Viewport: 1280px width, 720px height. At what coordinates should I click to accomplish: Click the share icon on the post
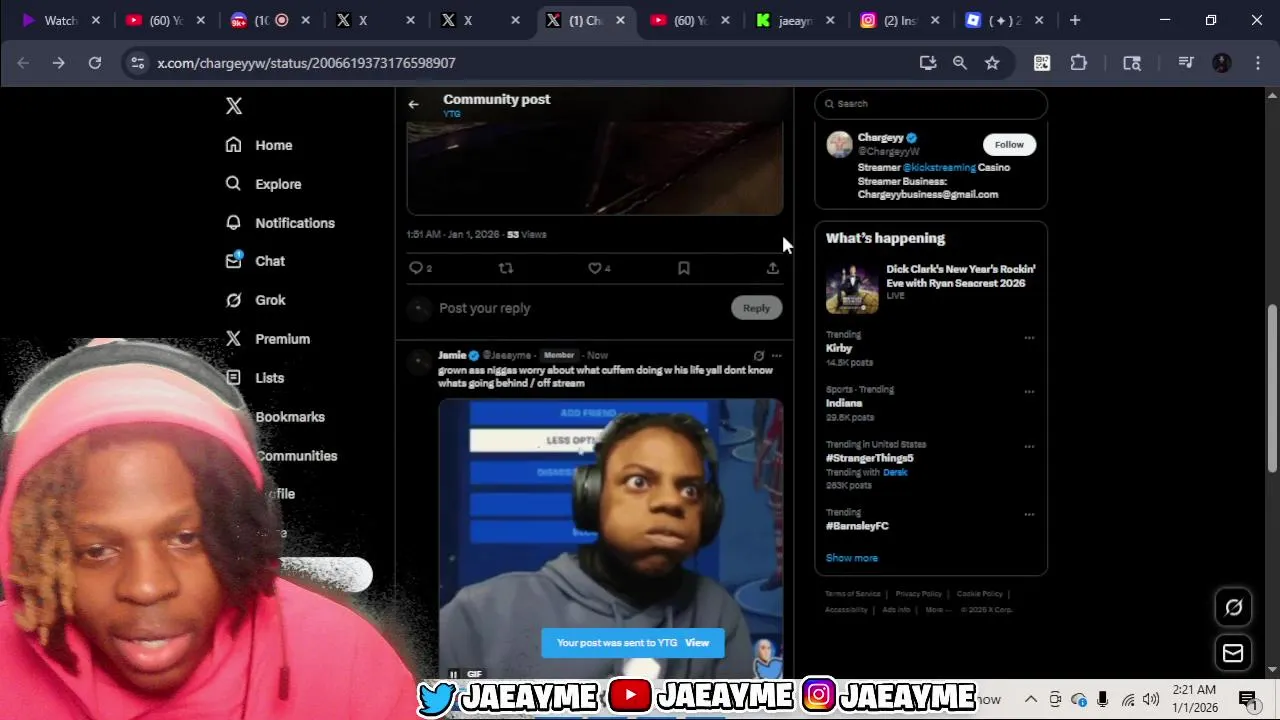point(773,268)
